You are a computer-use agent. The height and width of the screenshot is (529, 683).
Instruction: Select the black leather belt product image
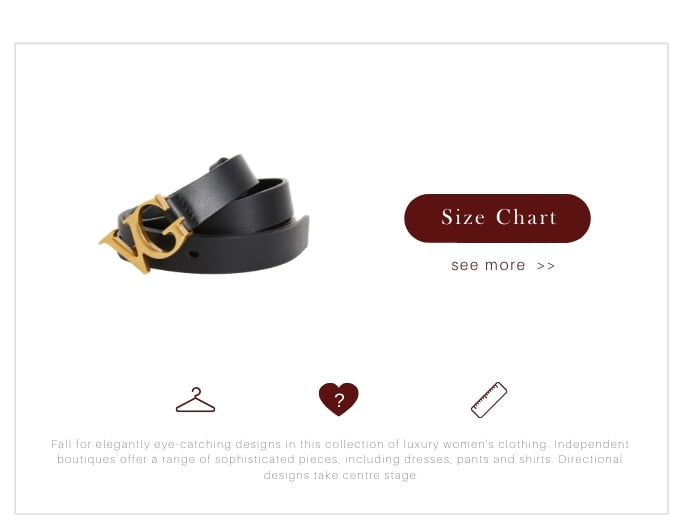pos(204,214)
